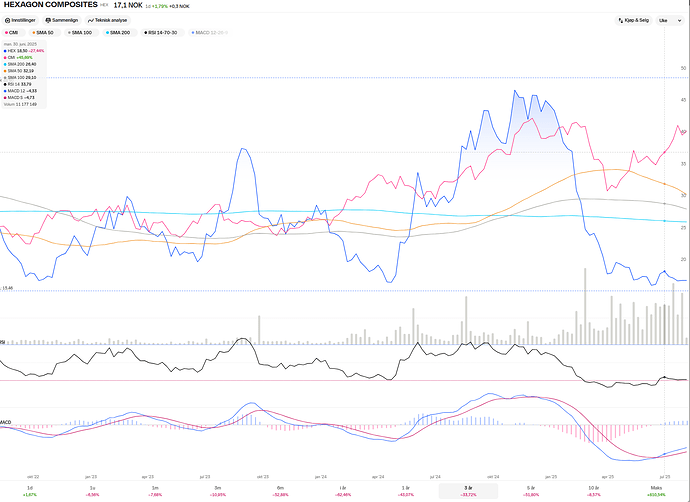Select the 10 år time range tab
Image resolution: width=690 pixels, height=502 pixels.
click(x=594, y=491)
